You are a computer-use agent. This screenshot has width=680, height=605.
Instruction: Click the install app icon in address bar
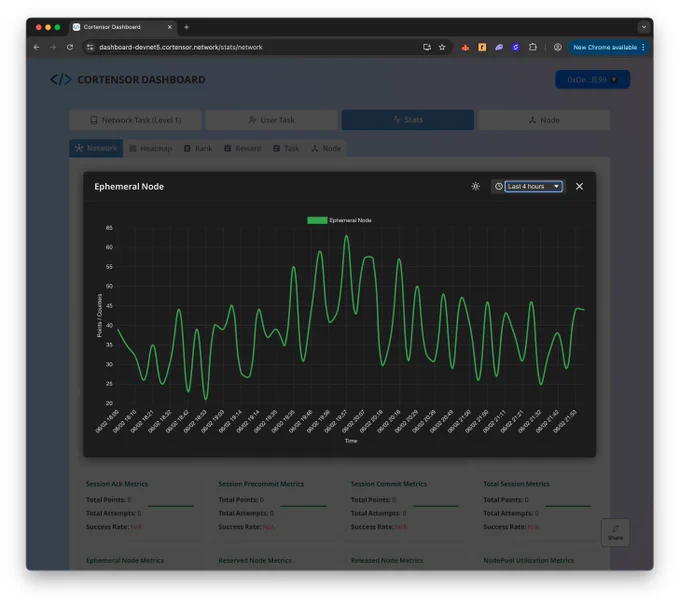tap(427, 47)
